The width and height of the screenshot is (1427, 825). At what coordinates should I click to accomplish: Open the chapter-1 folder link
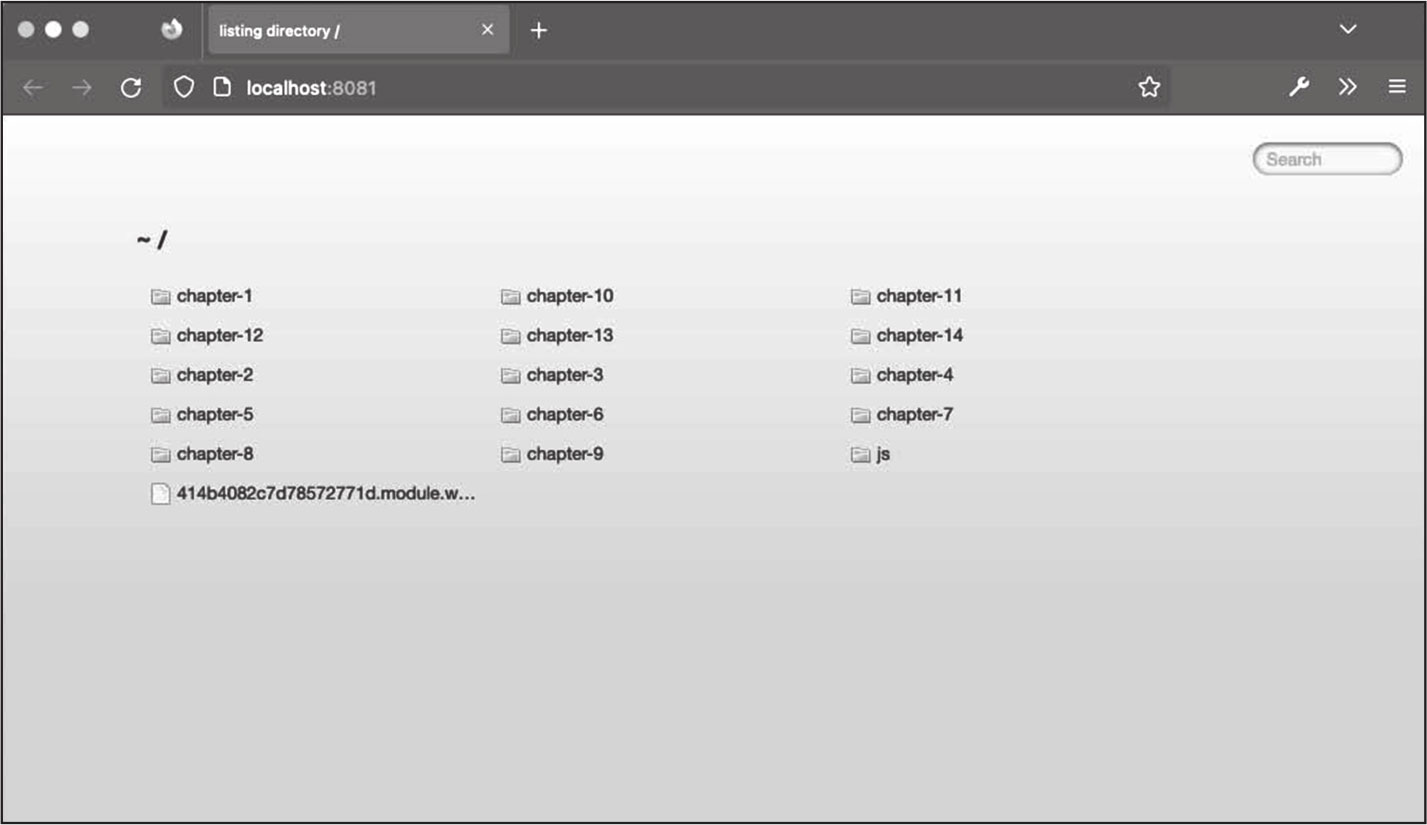coord(214,296)
